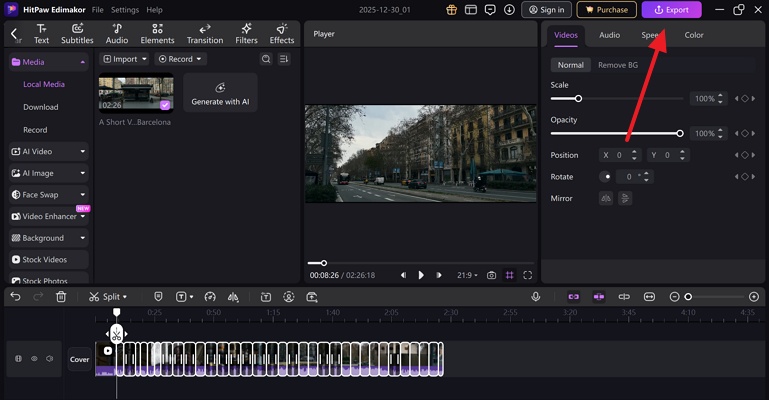Click the Opacity slider handle
The width and height of the screenshot is (769, 400).
[x=680, y=133]
